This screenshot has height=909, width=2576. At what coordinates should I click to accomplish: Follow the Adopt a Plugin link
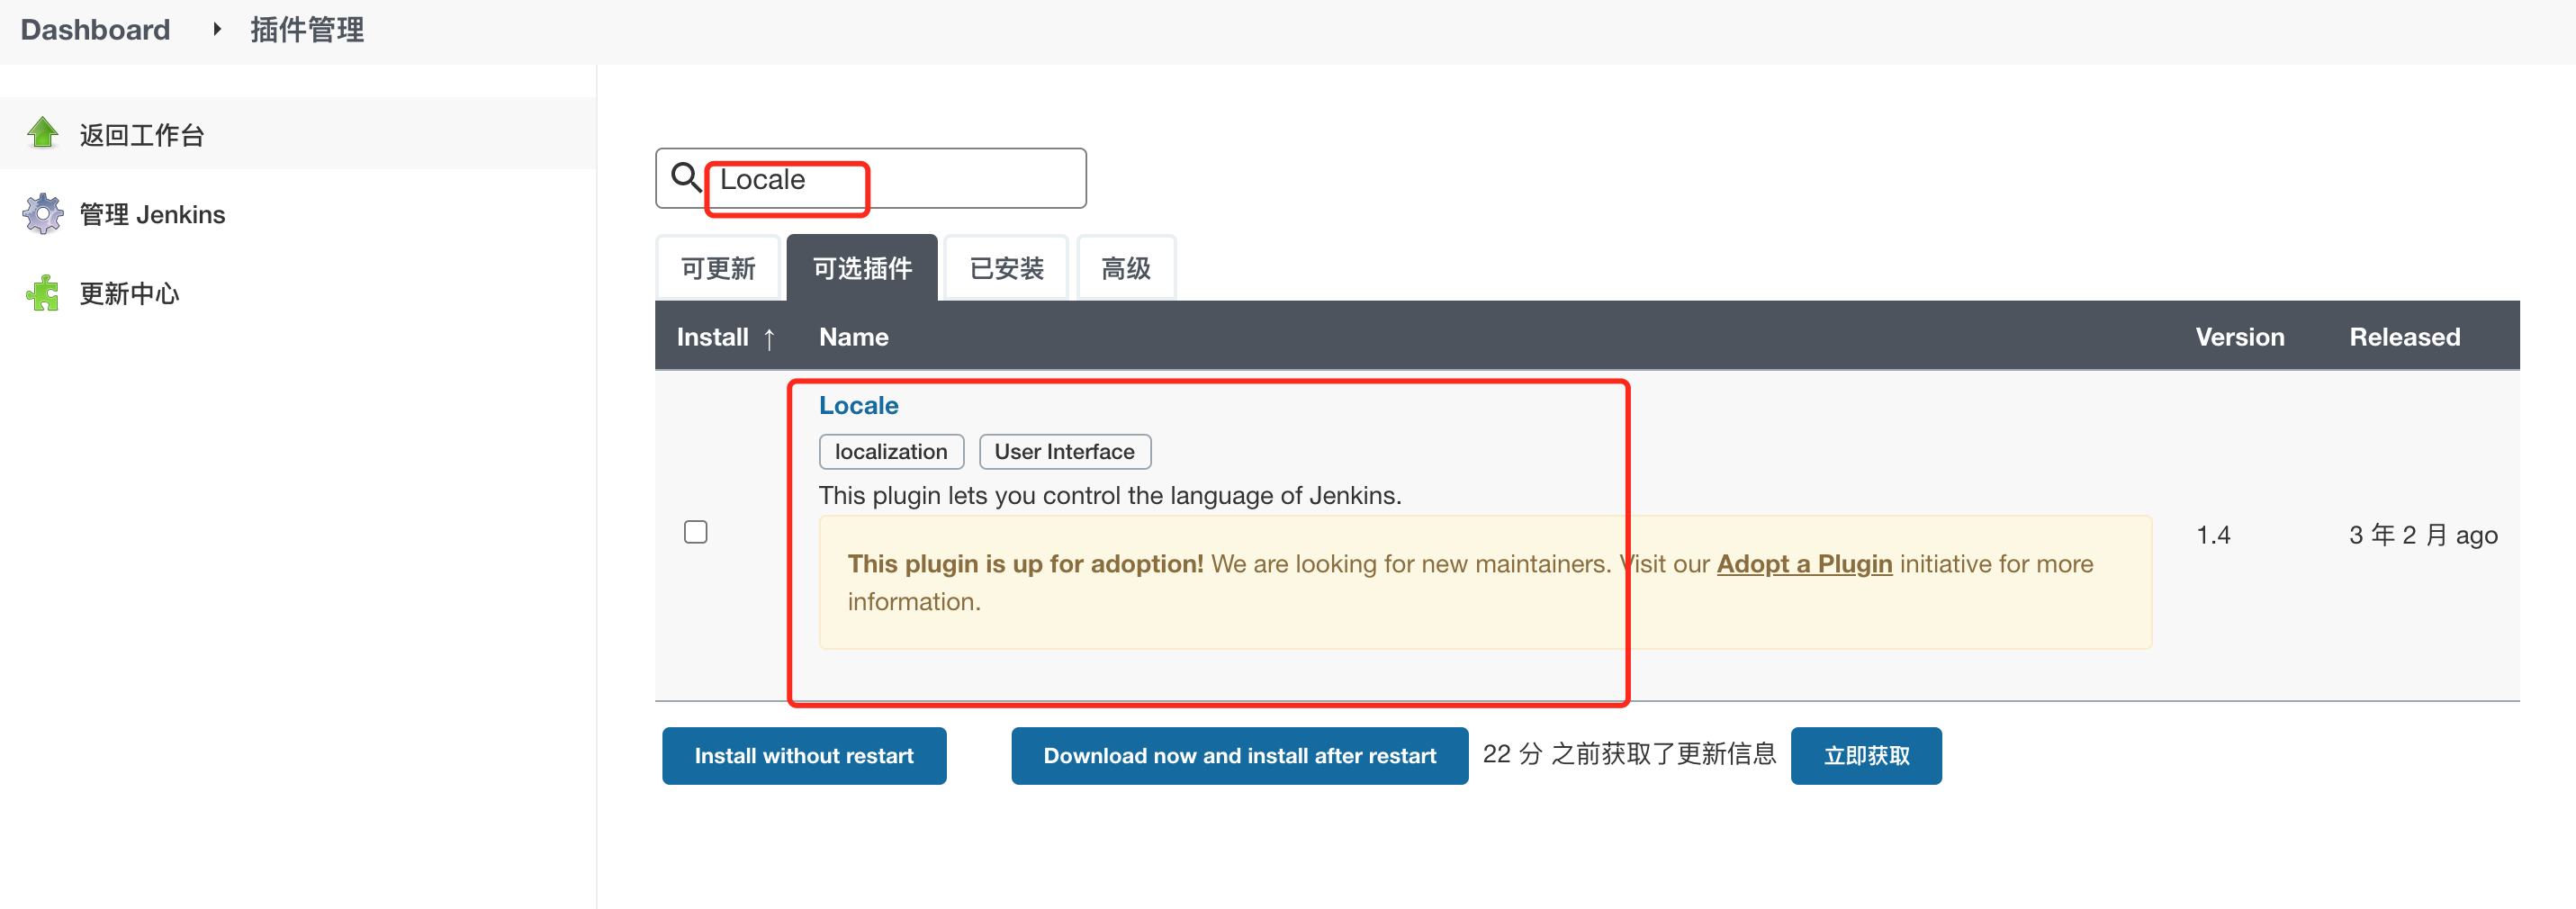(x=1804, y=564)
